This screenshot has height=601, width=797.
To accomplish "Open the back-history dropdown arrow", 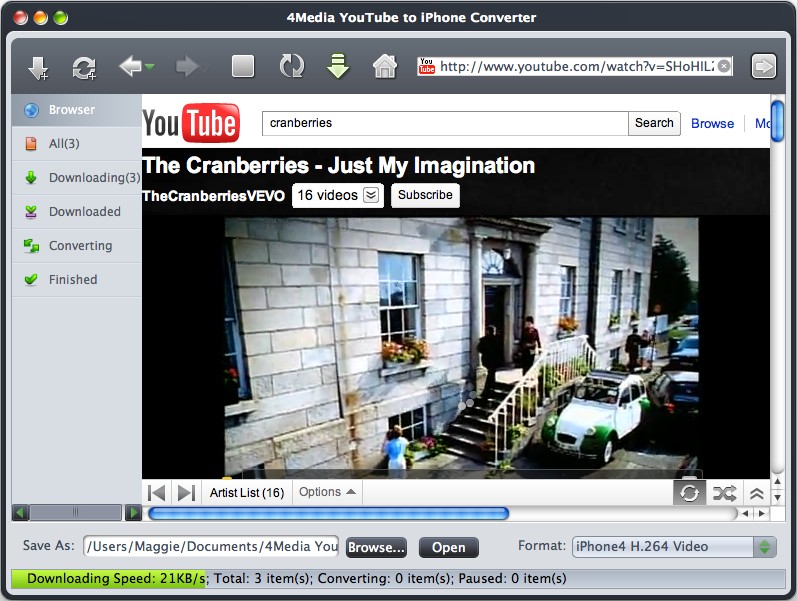I will coord(149,67).
